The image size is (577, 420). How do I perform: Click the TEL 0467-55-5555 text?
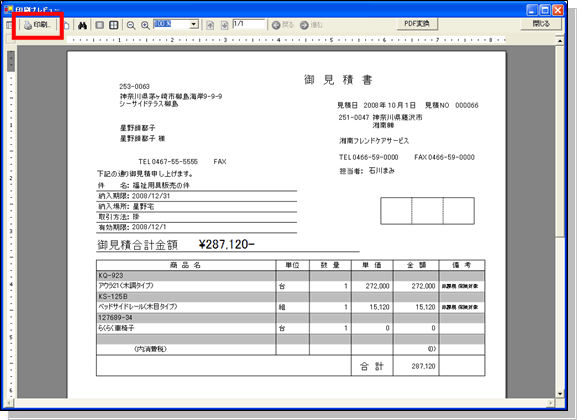click(168, 162)
